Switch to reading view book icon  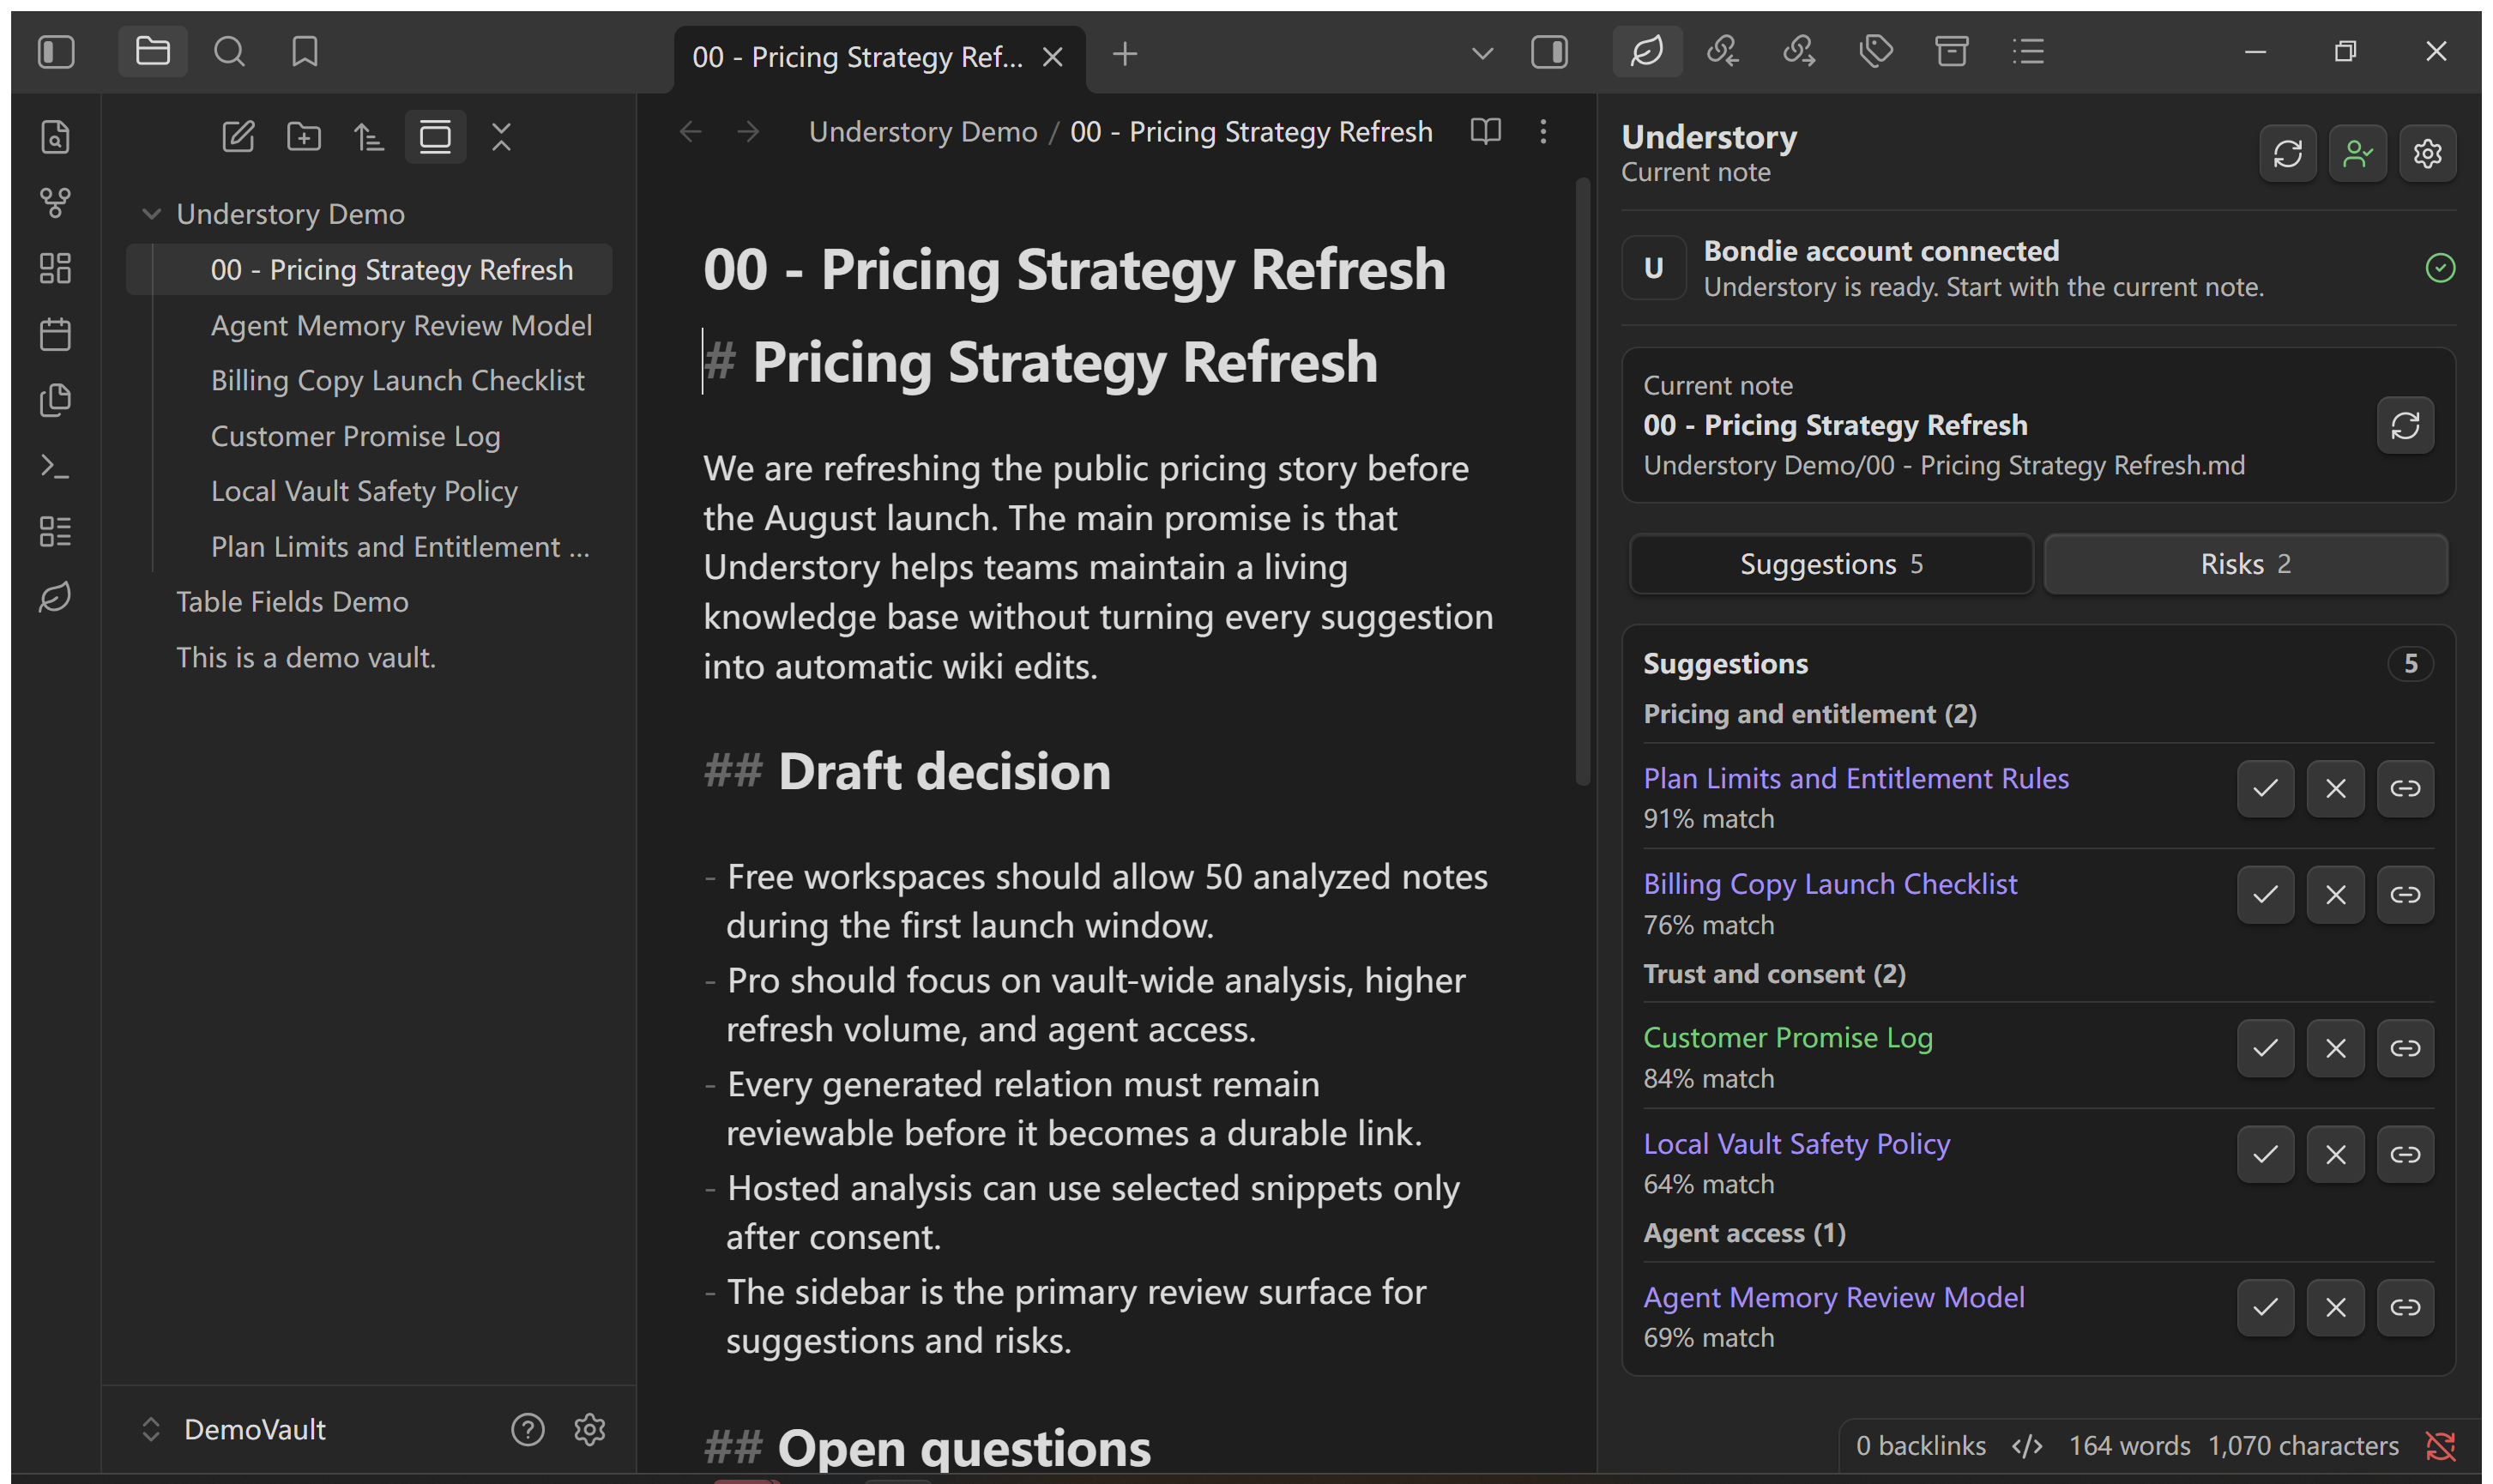pyautogui.click(x=1486, y=131)
